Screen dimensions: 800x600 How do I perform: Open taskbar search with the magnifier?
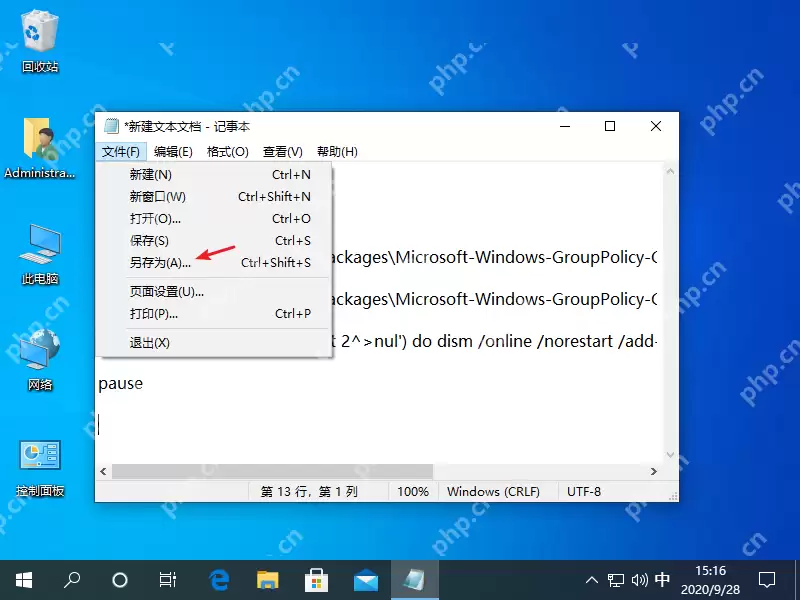[x=71, y=579]
